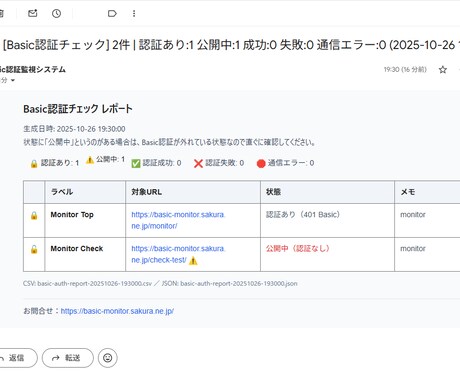The height and width of the screenshot is (380, 460).
Task: Click red X icon by 認証失敗
Action: [198, 163]
